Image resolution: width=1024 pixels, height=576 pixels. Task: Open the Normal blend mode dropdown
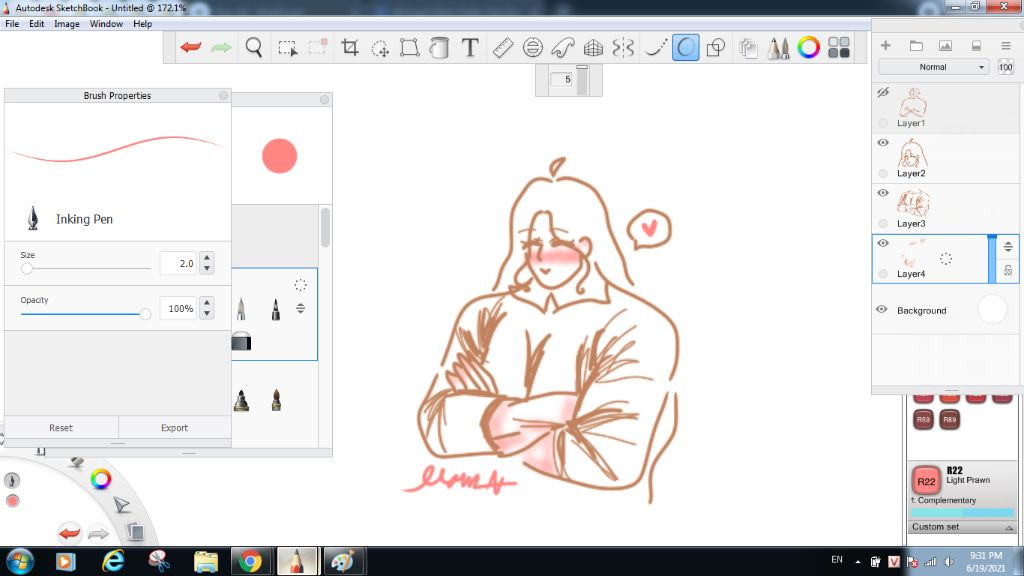[935, 67]
